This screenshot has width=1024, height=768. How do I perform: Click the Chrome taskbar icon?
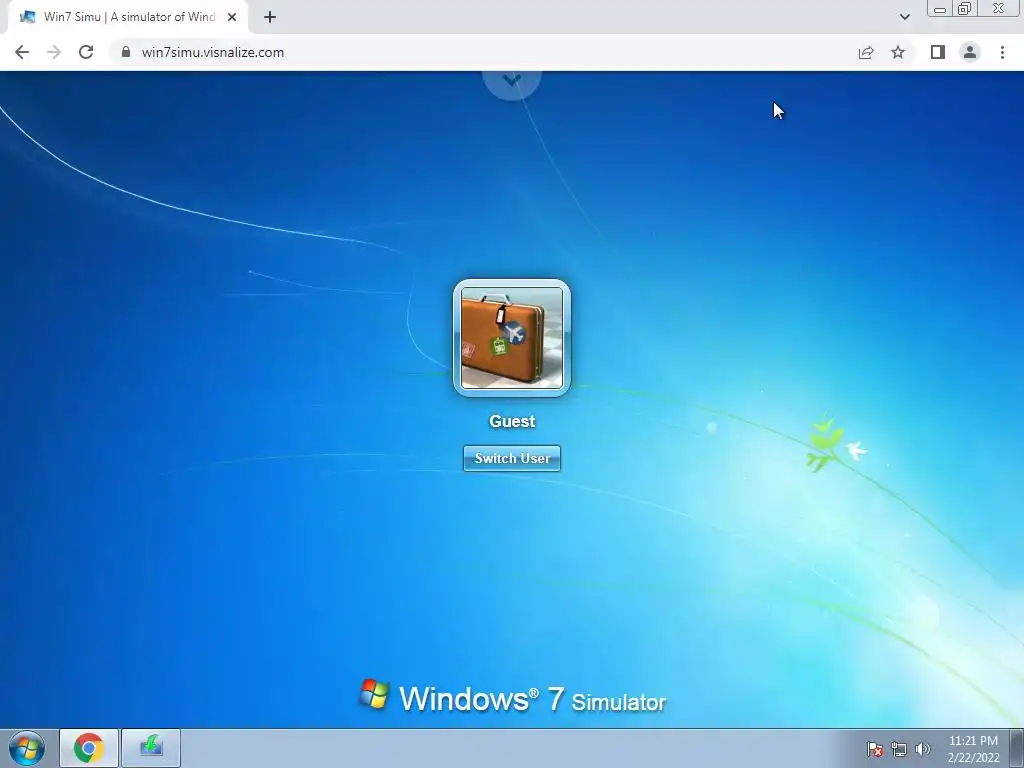click(89, 748)
